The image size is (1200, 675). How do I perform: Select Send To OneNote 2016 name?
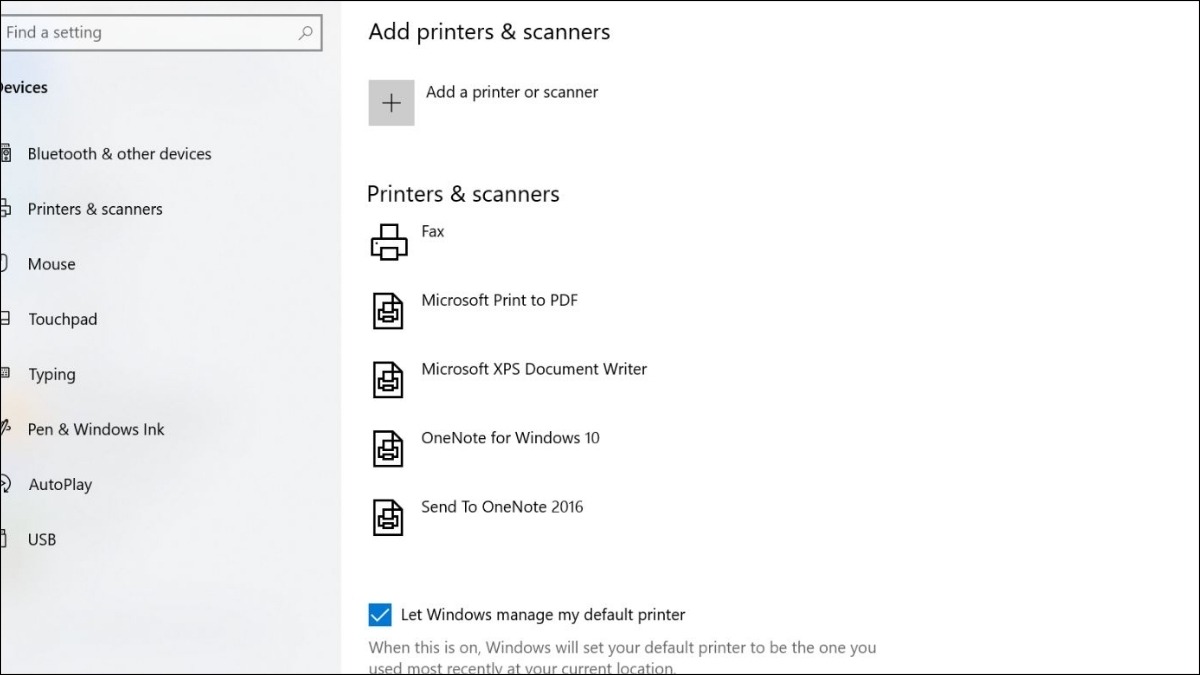(x=502, y=507)
